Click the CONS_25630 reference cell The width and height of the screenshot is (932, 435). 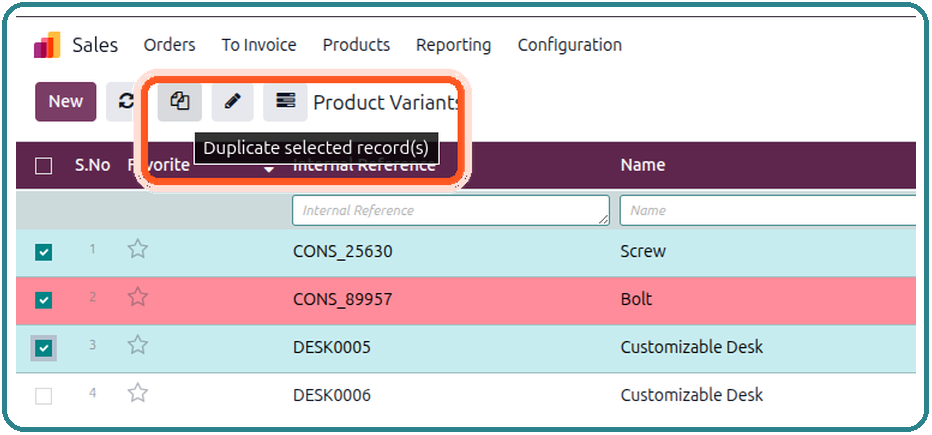[343, 252]
